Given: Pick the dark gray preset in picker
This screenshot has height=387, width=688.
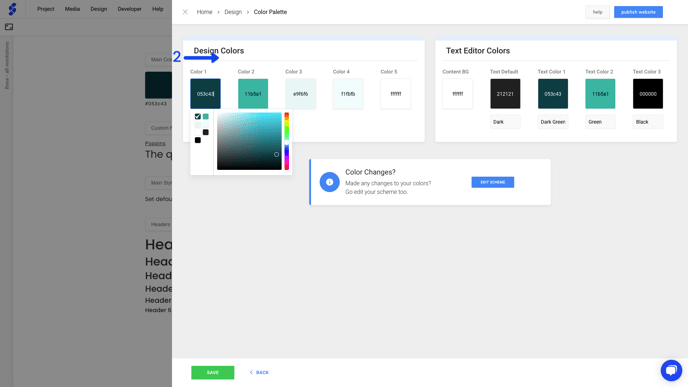Looking at the screenshot, I should (206, 132).
